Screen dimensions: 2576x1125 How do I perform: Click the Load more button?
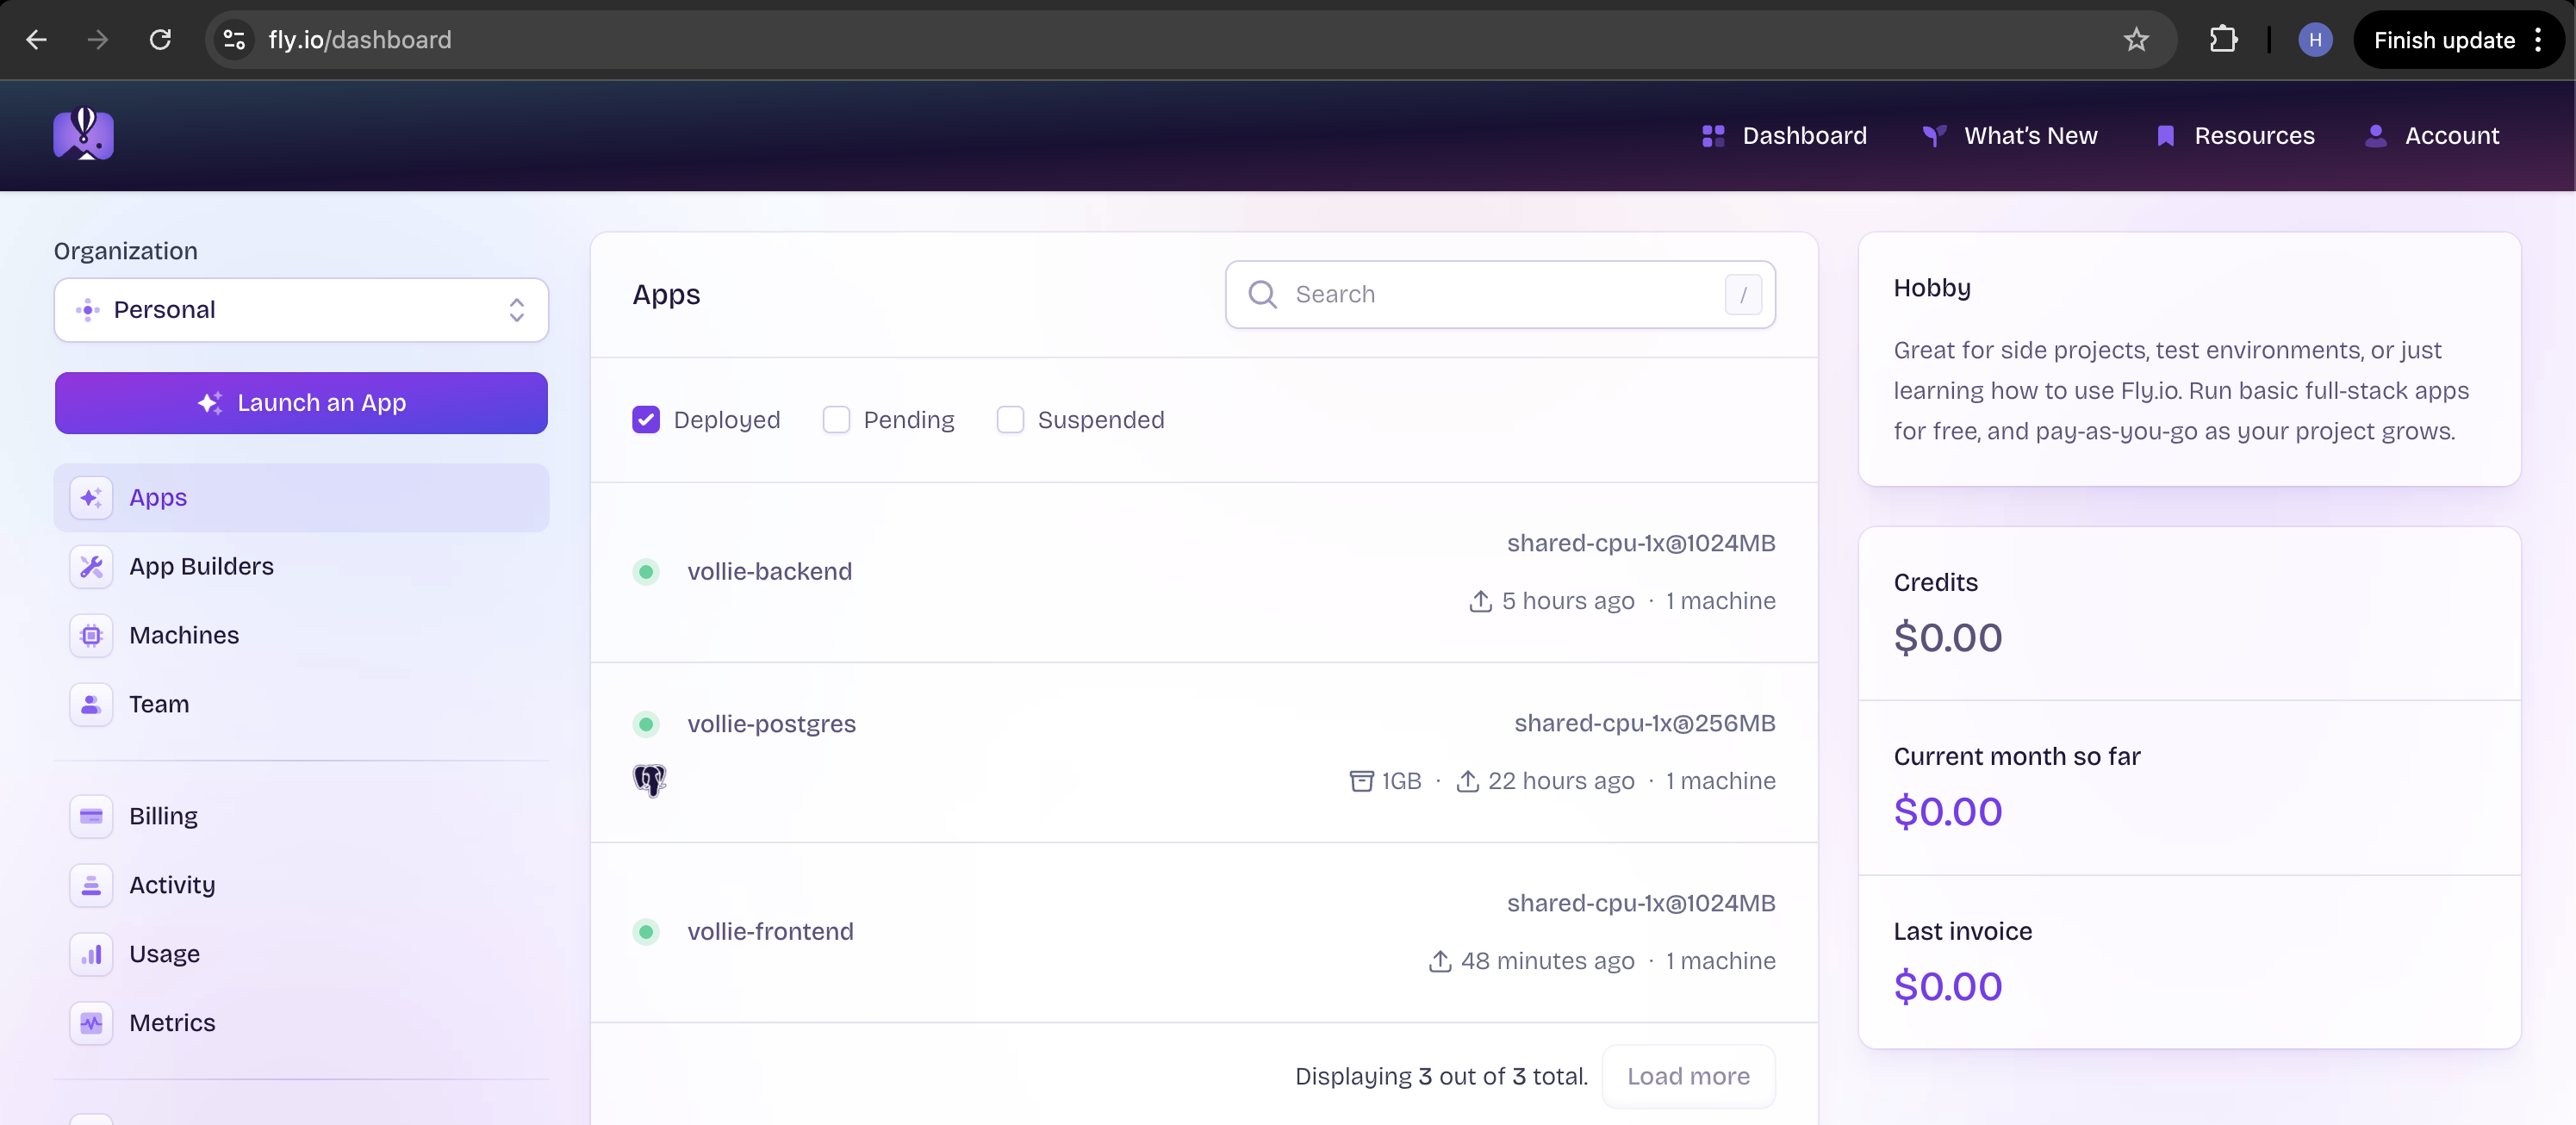tap(1688, 1076)
